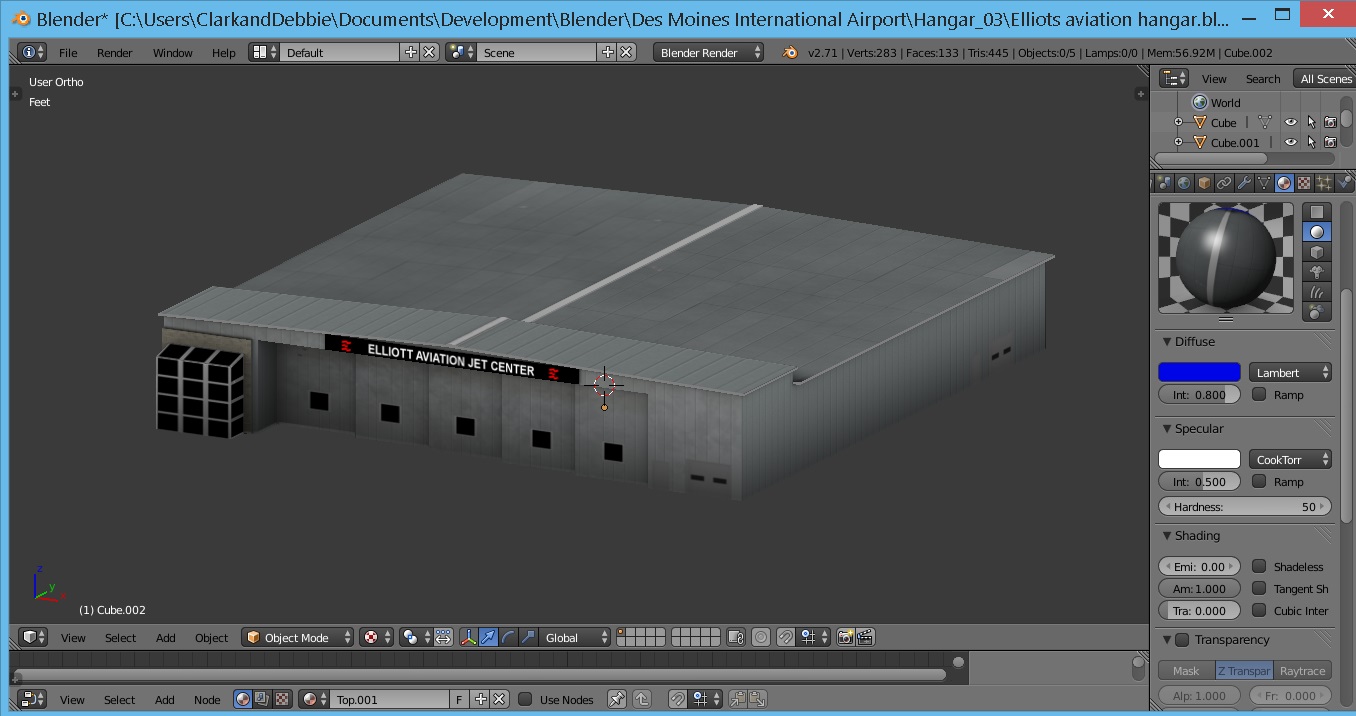This screenshot has height=716, width=1356.
Task: Toggle the Use Nodes checkbox
Action: (525, 699)
